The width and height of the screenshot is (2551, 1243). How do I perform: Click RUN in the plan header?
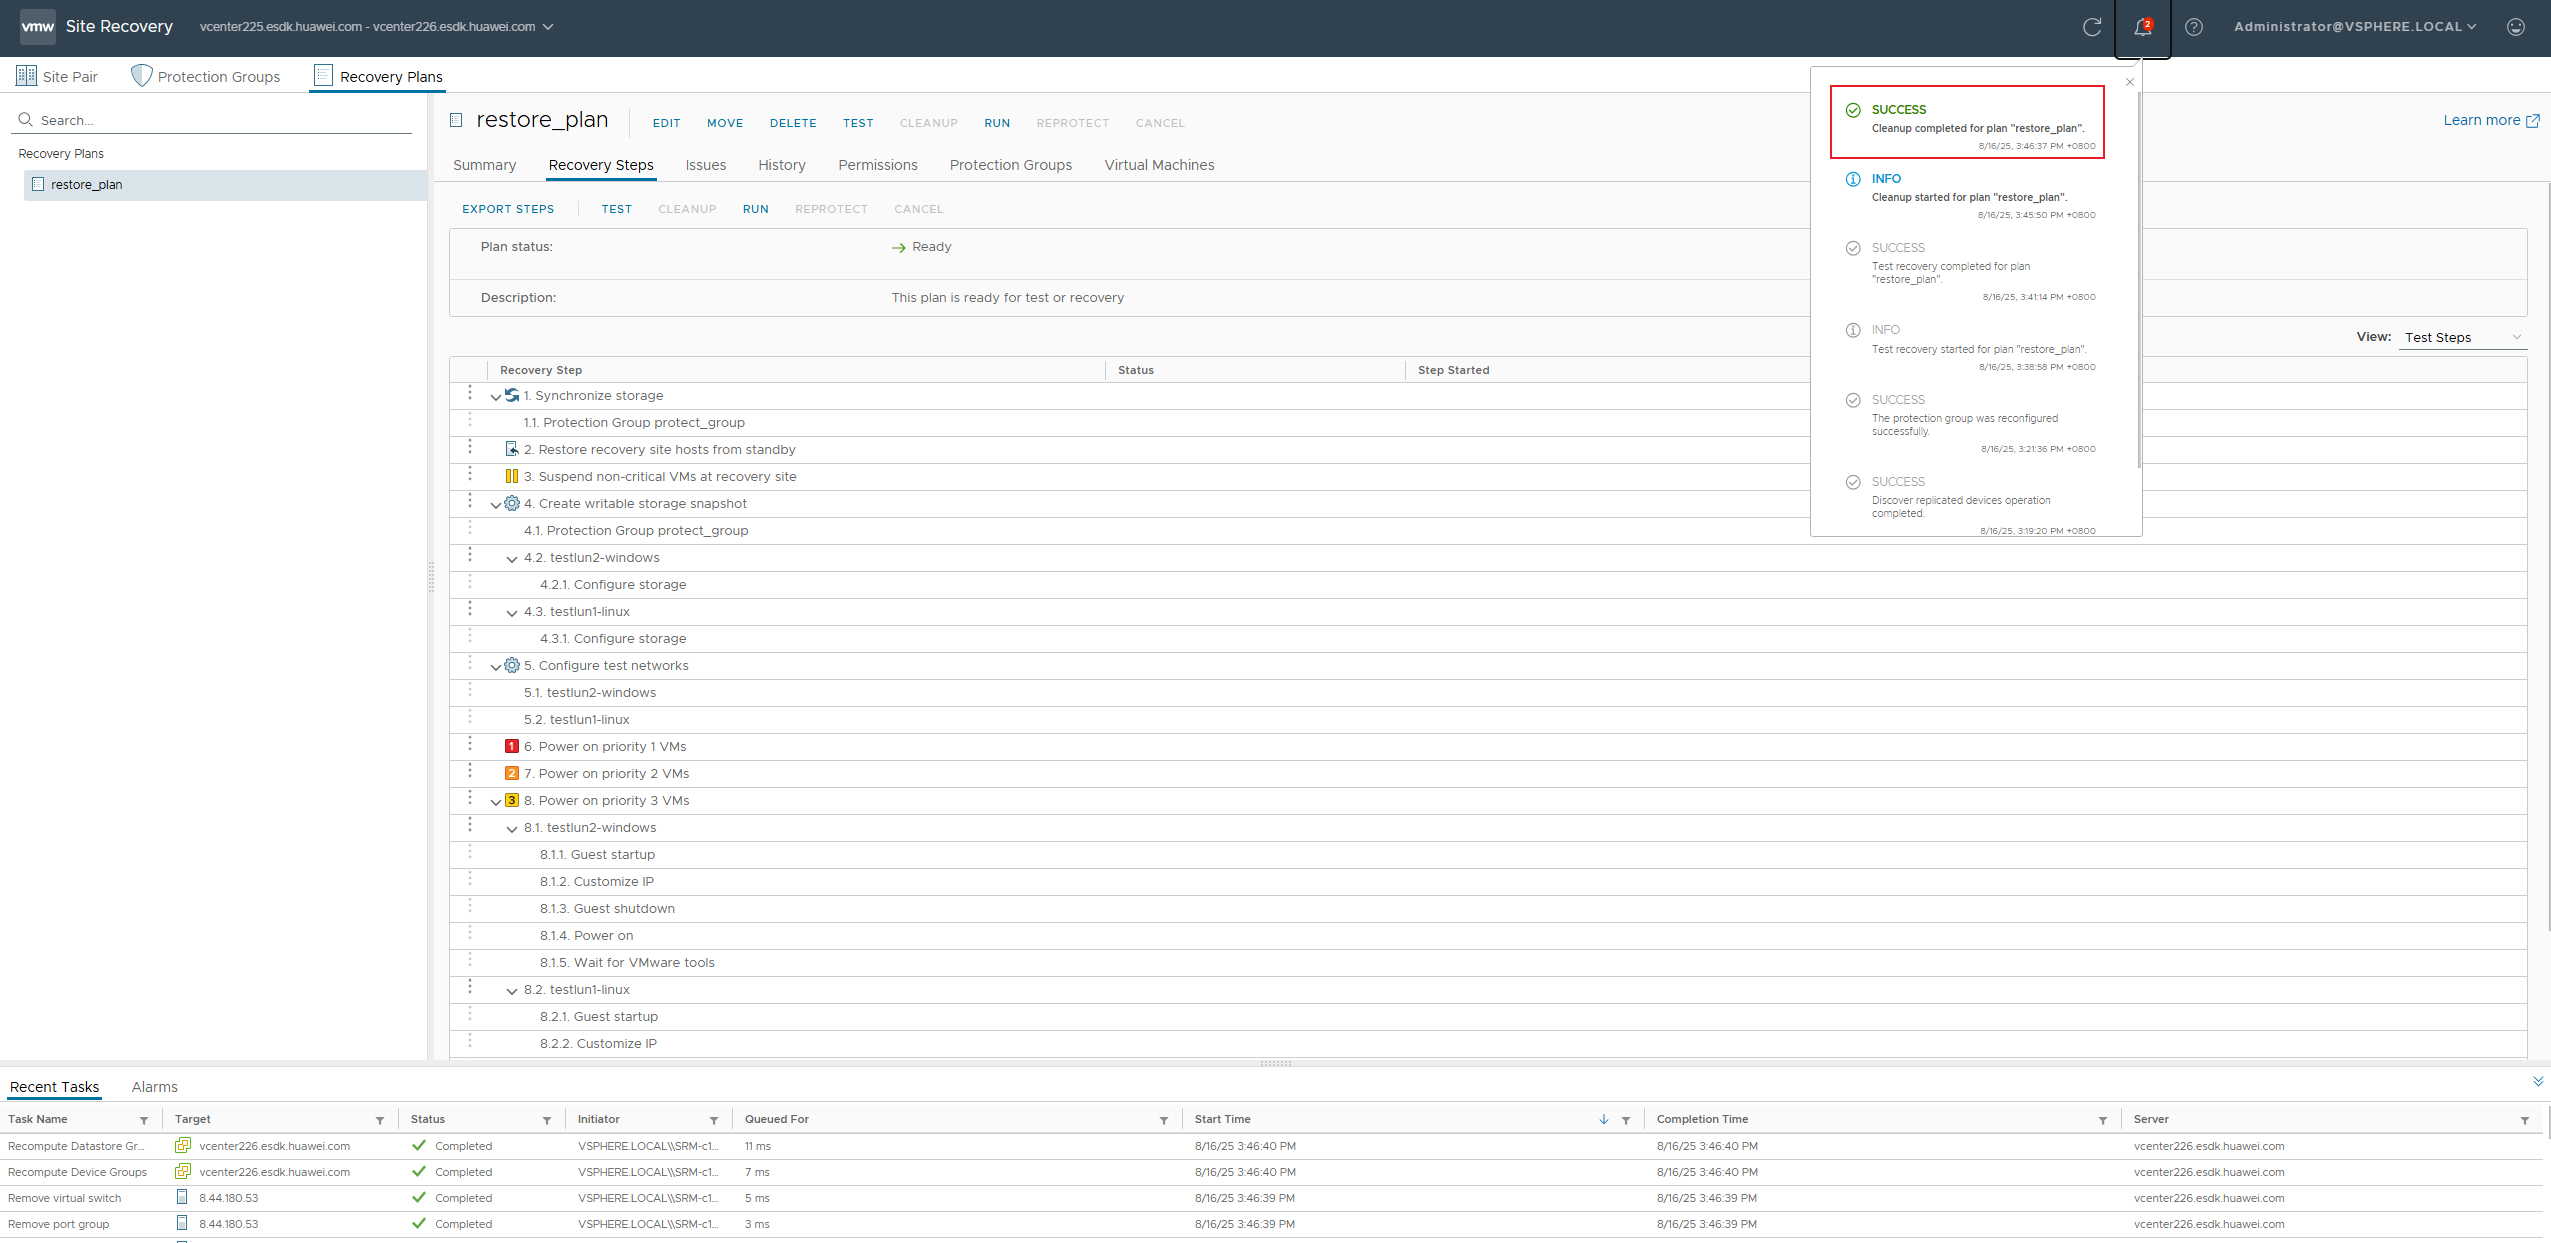pos(997,123)
